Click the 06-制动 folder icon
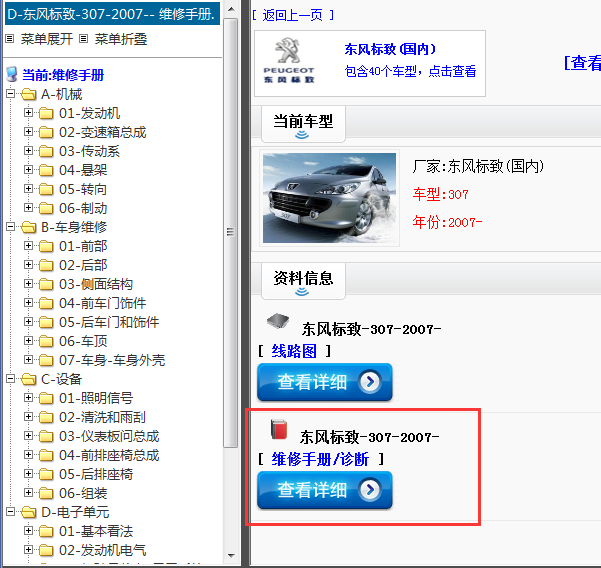The height and width of the screenshot is (568, 601). [x=46, y=208]
